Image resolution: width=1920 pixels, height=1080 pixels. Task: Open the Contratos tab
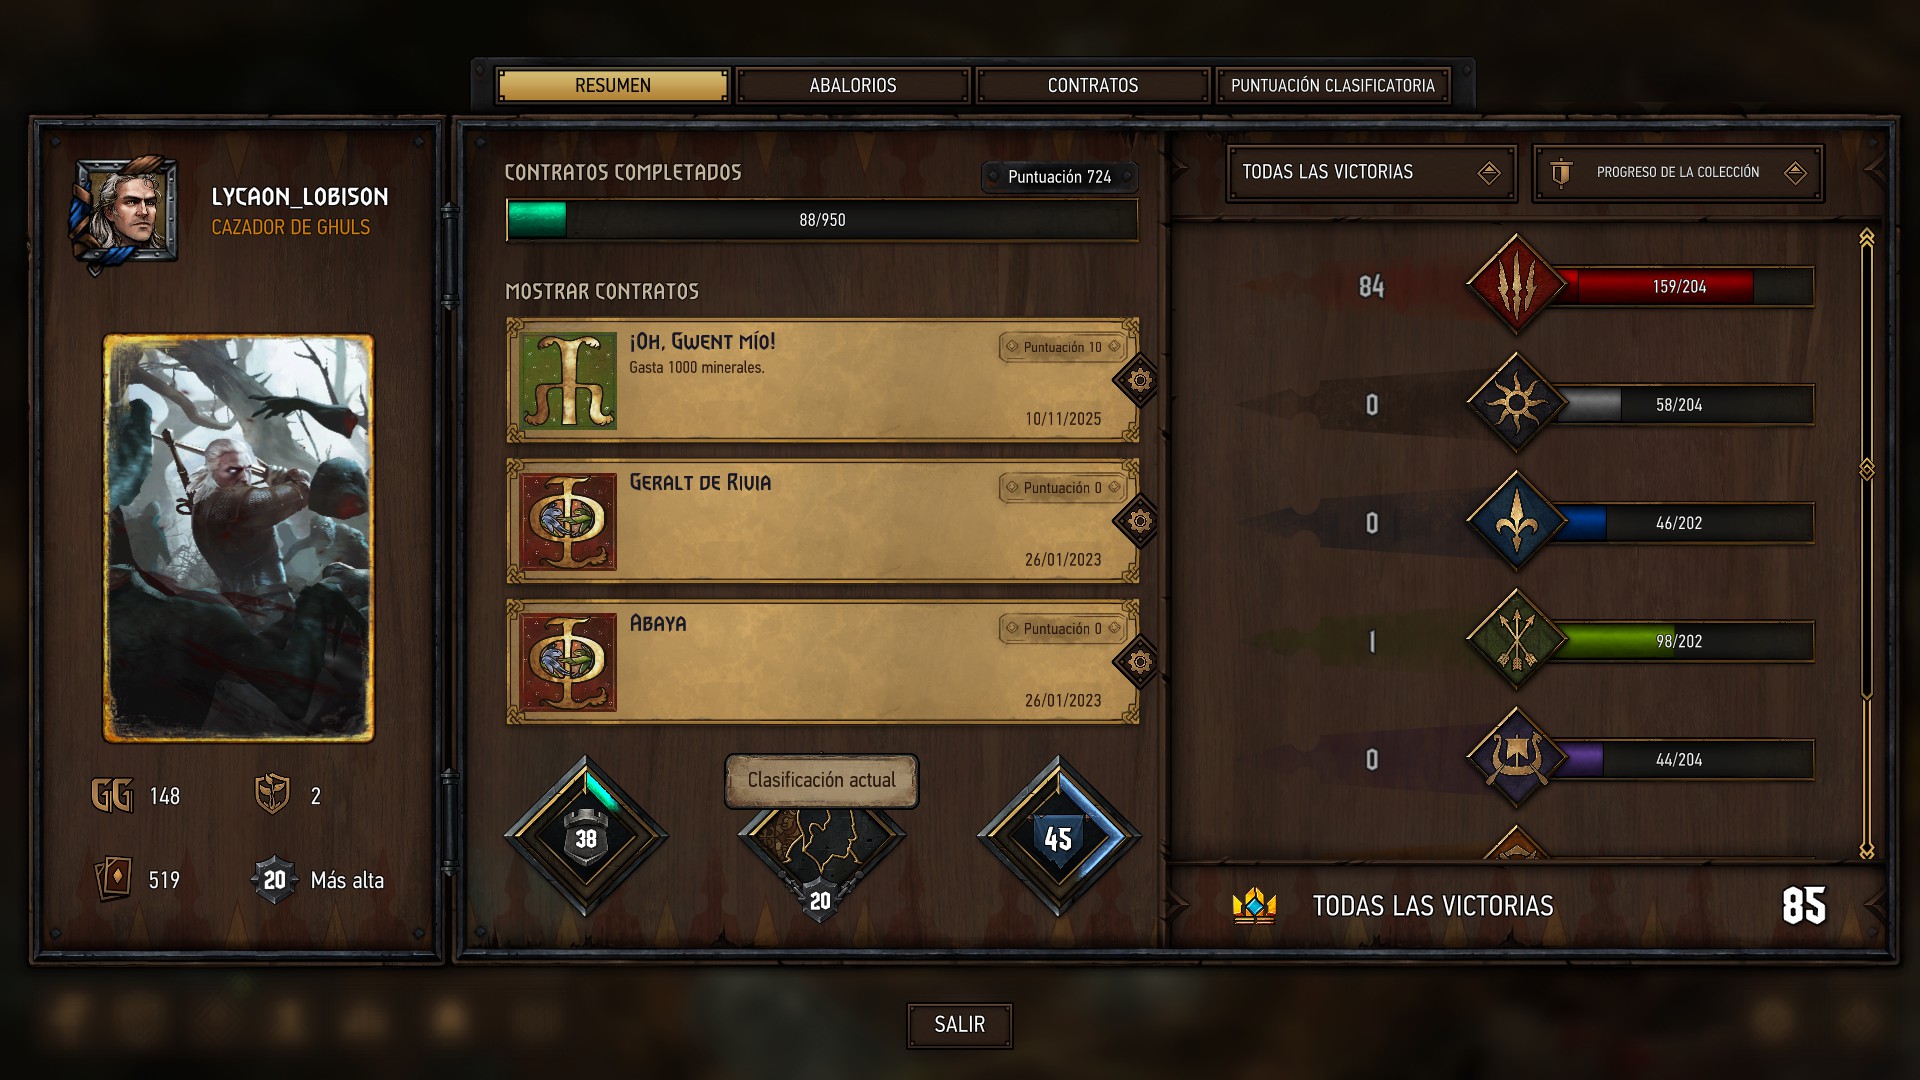point(1093,86)
